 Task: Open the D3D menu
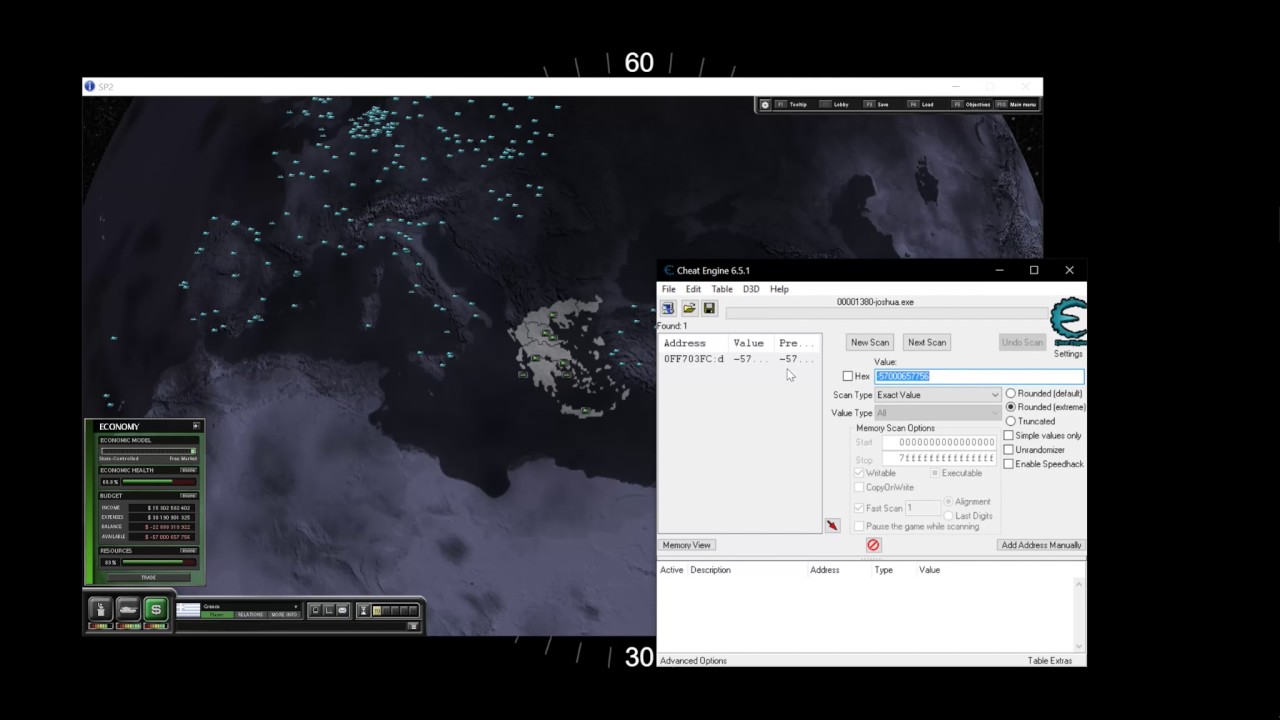click(751, 289)
